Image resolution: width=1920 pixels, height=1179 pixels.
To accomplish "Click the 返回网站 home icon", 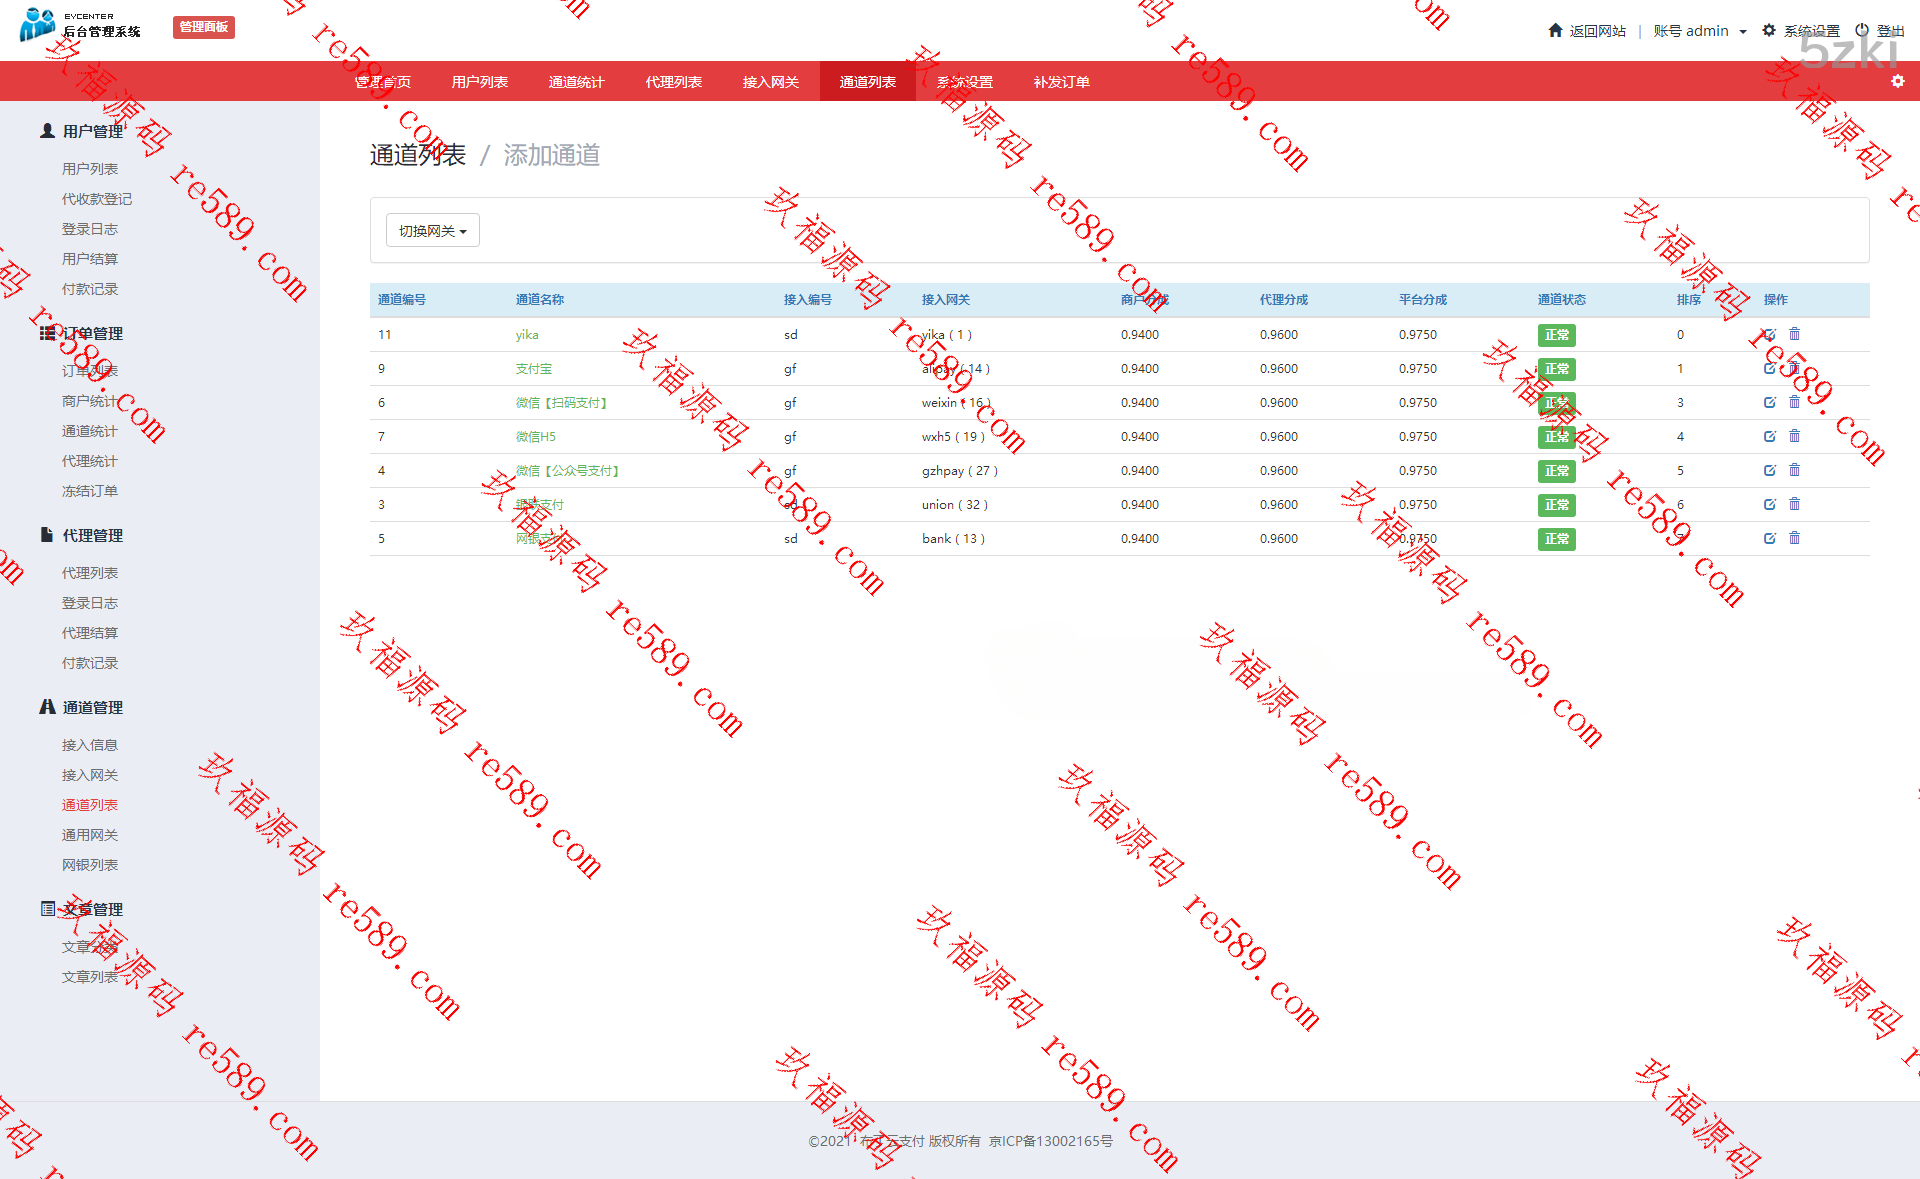I will (1555, 30).
